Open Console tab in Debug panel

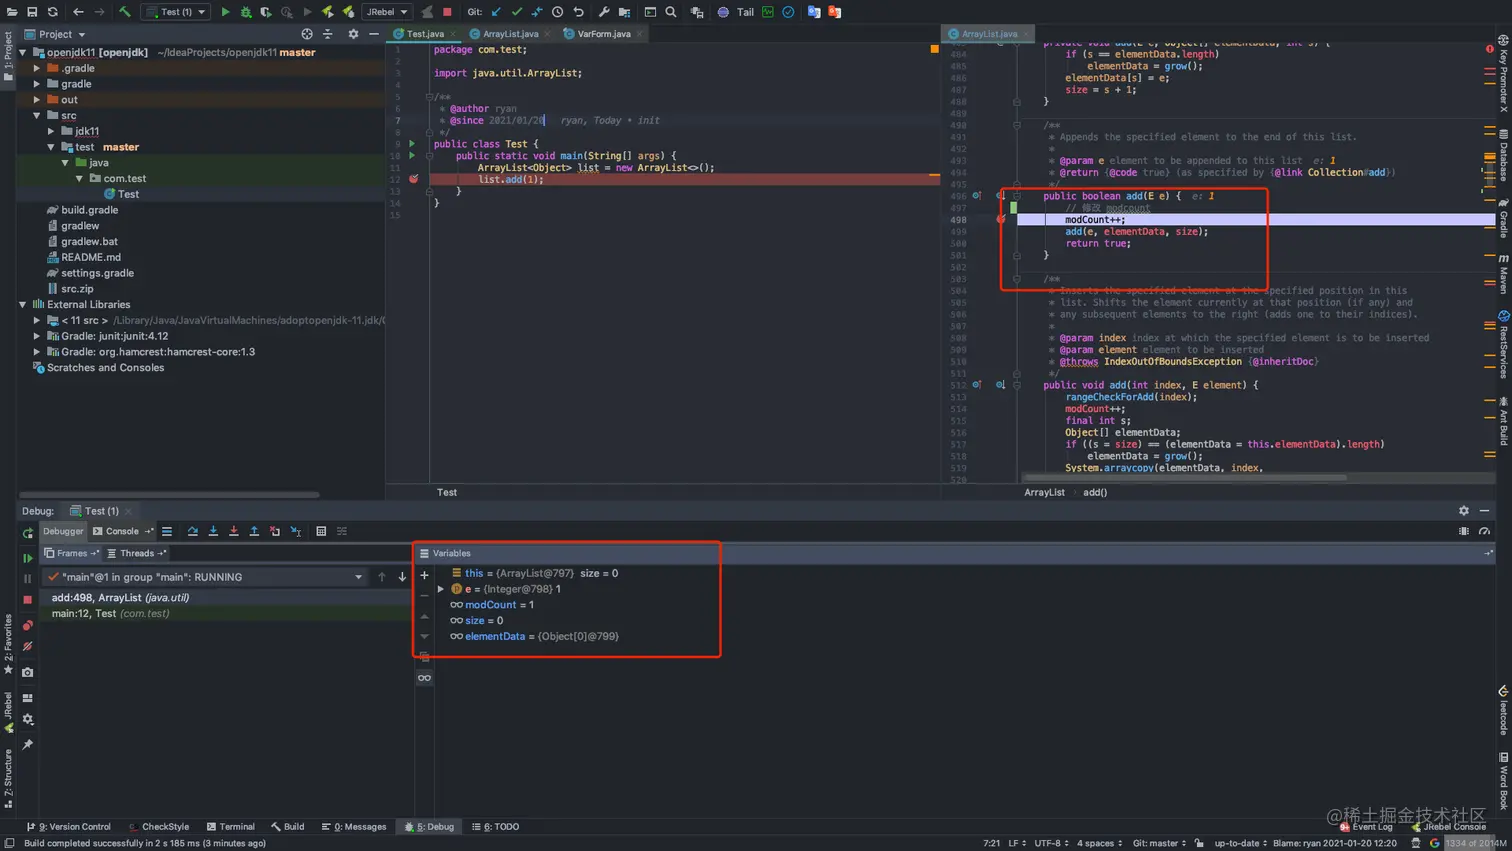tap(122, 531)
